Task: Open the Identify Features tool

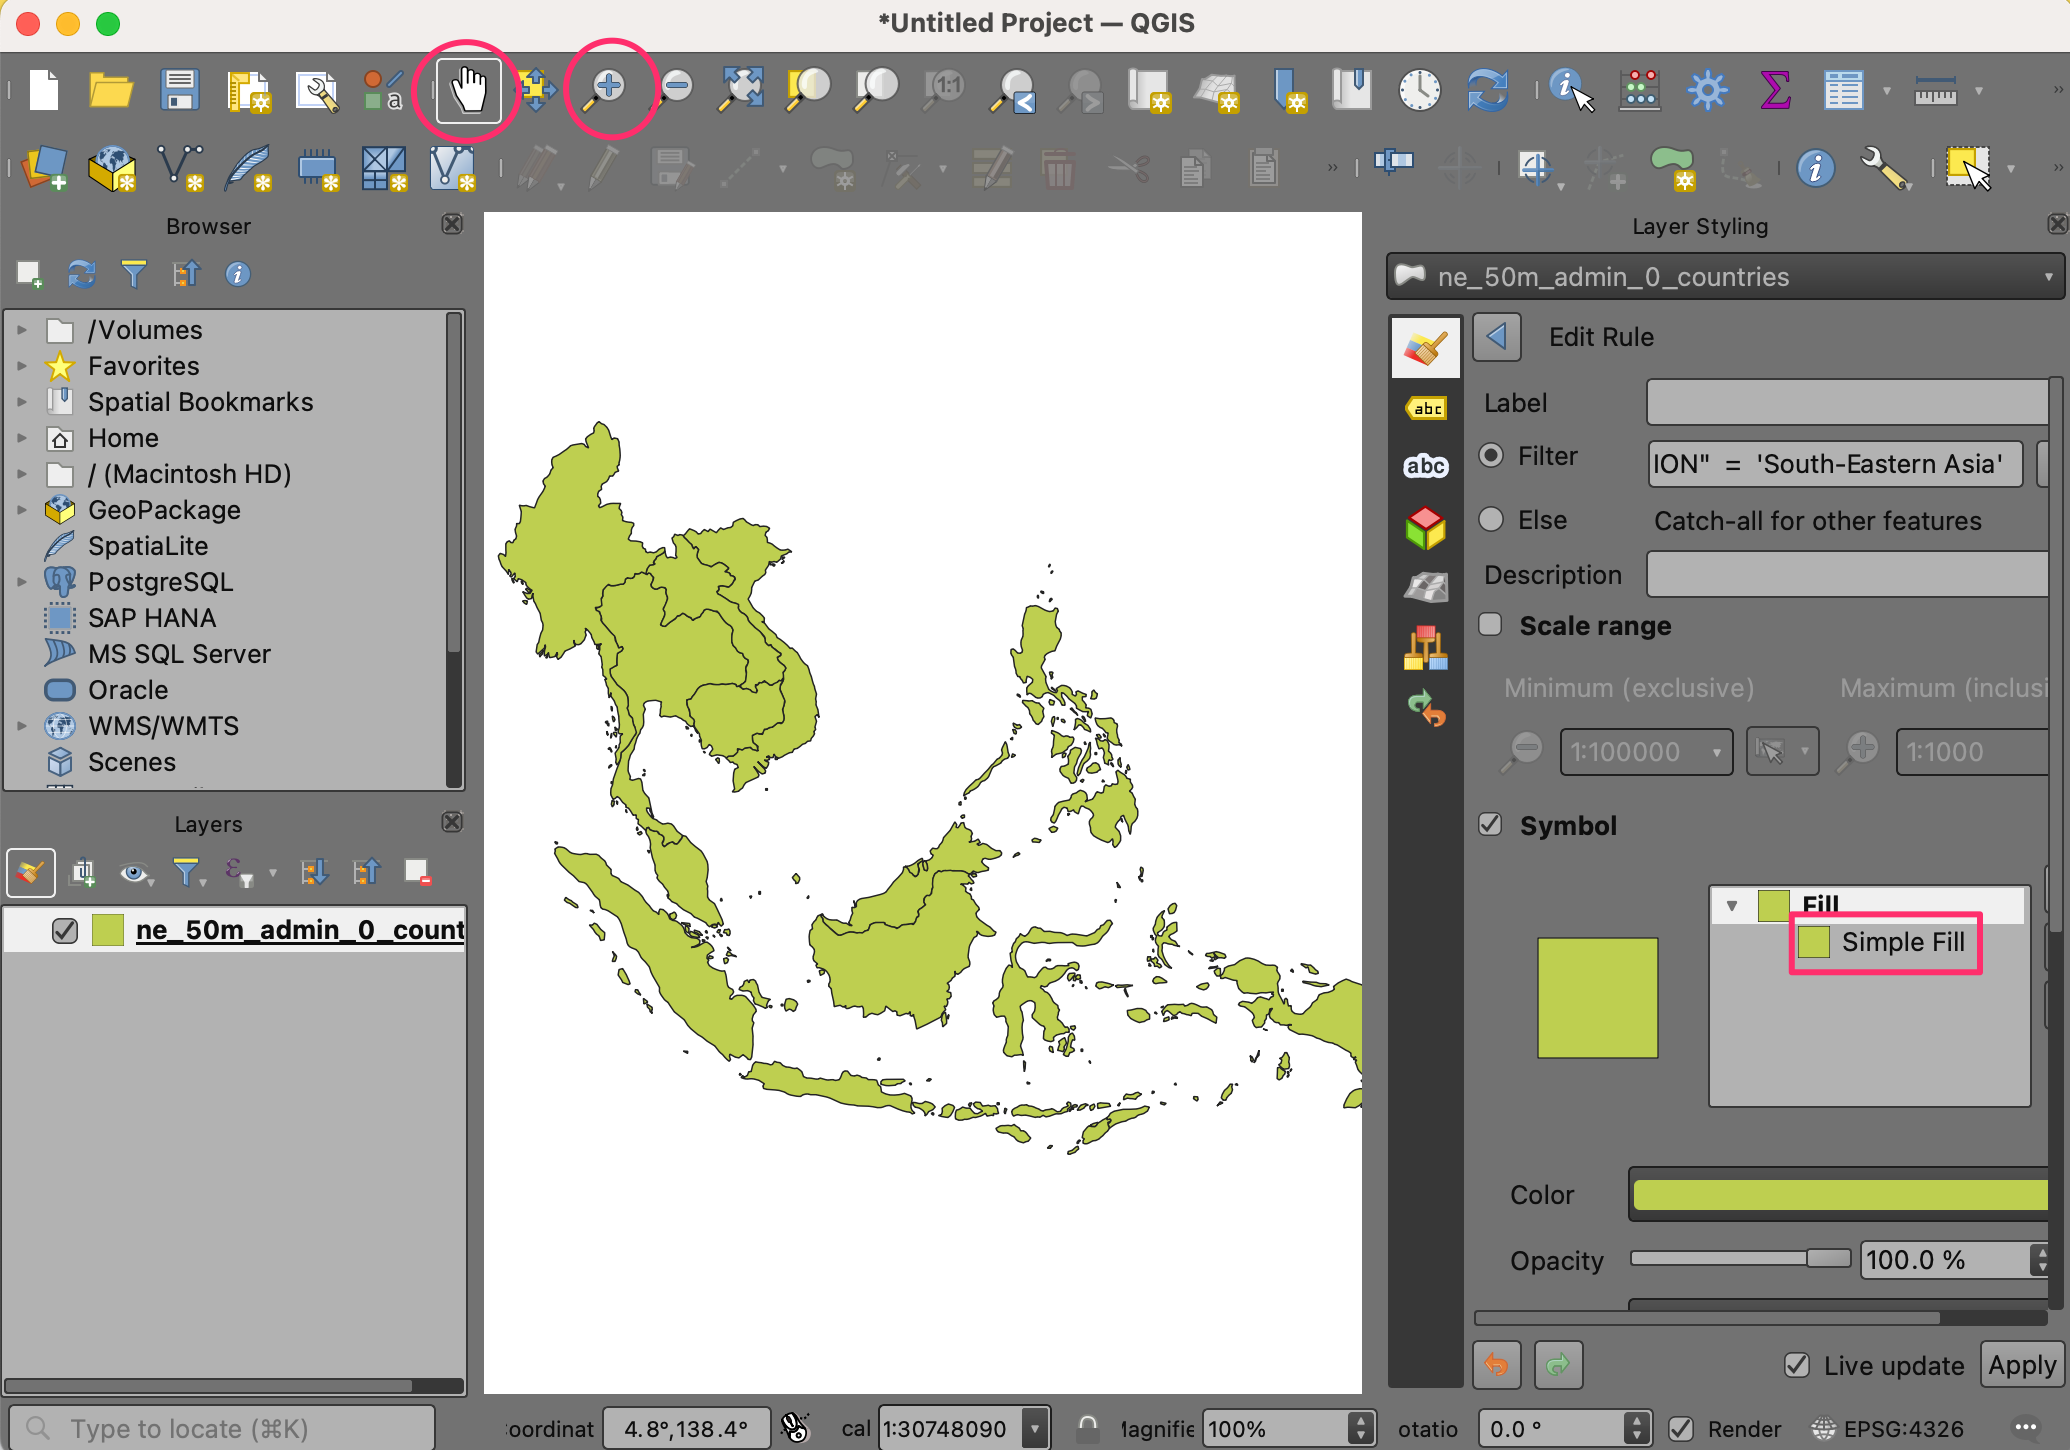Action: [1569, 90]
